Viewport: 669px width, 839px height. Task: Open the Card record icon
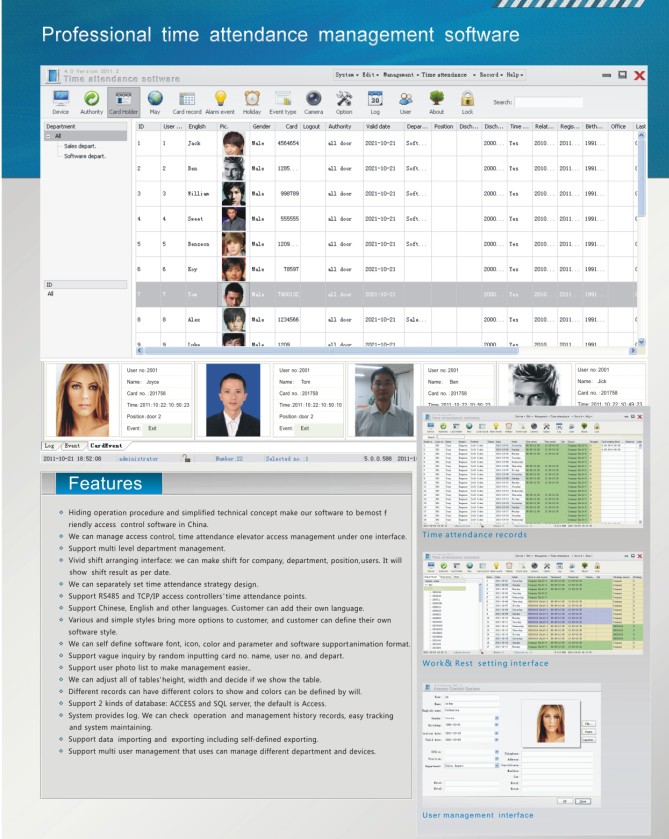point(187,102)
